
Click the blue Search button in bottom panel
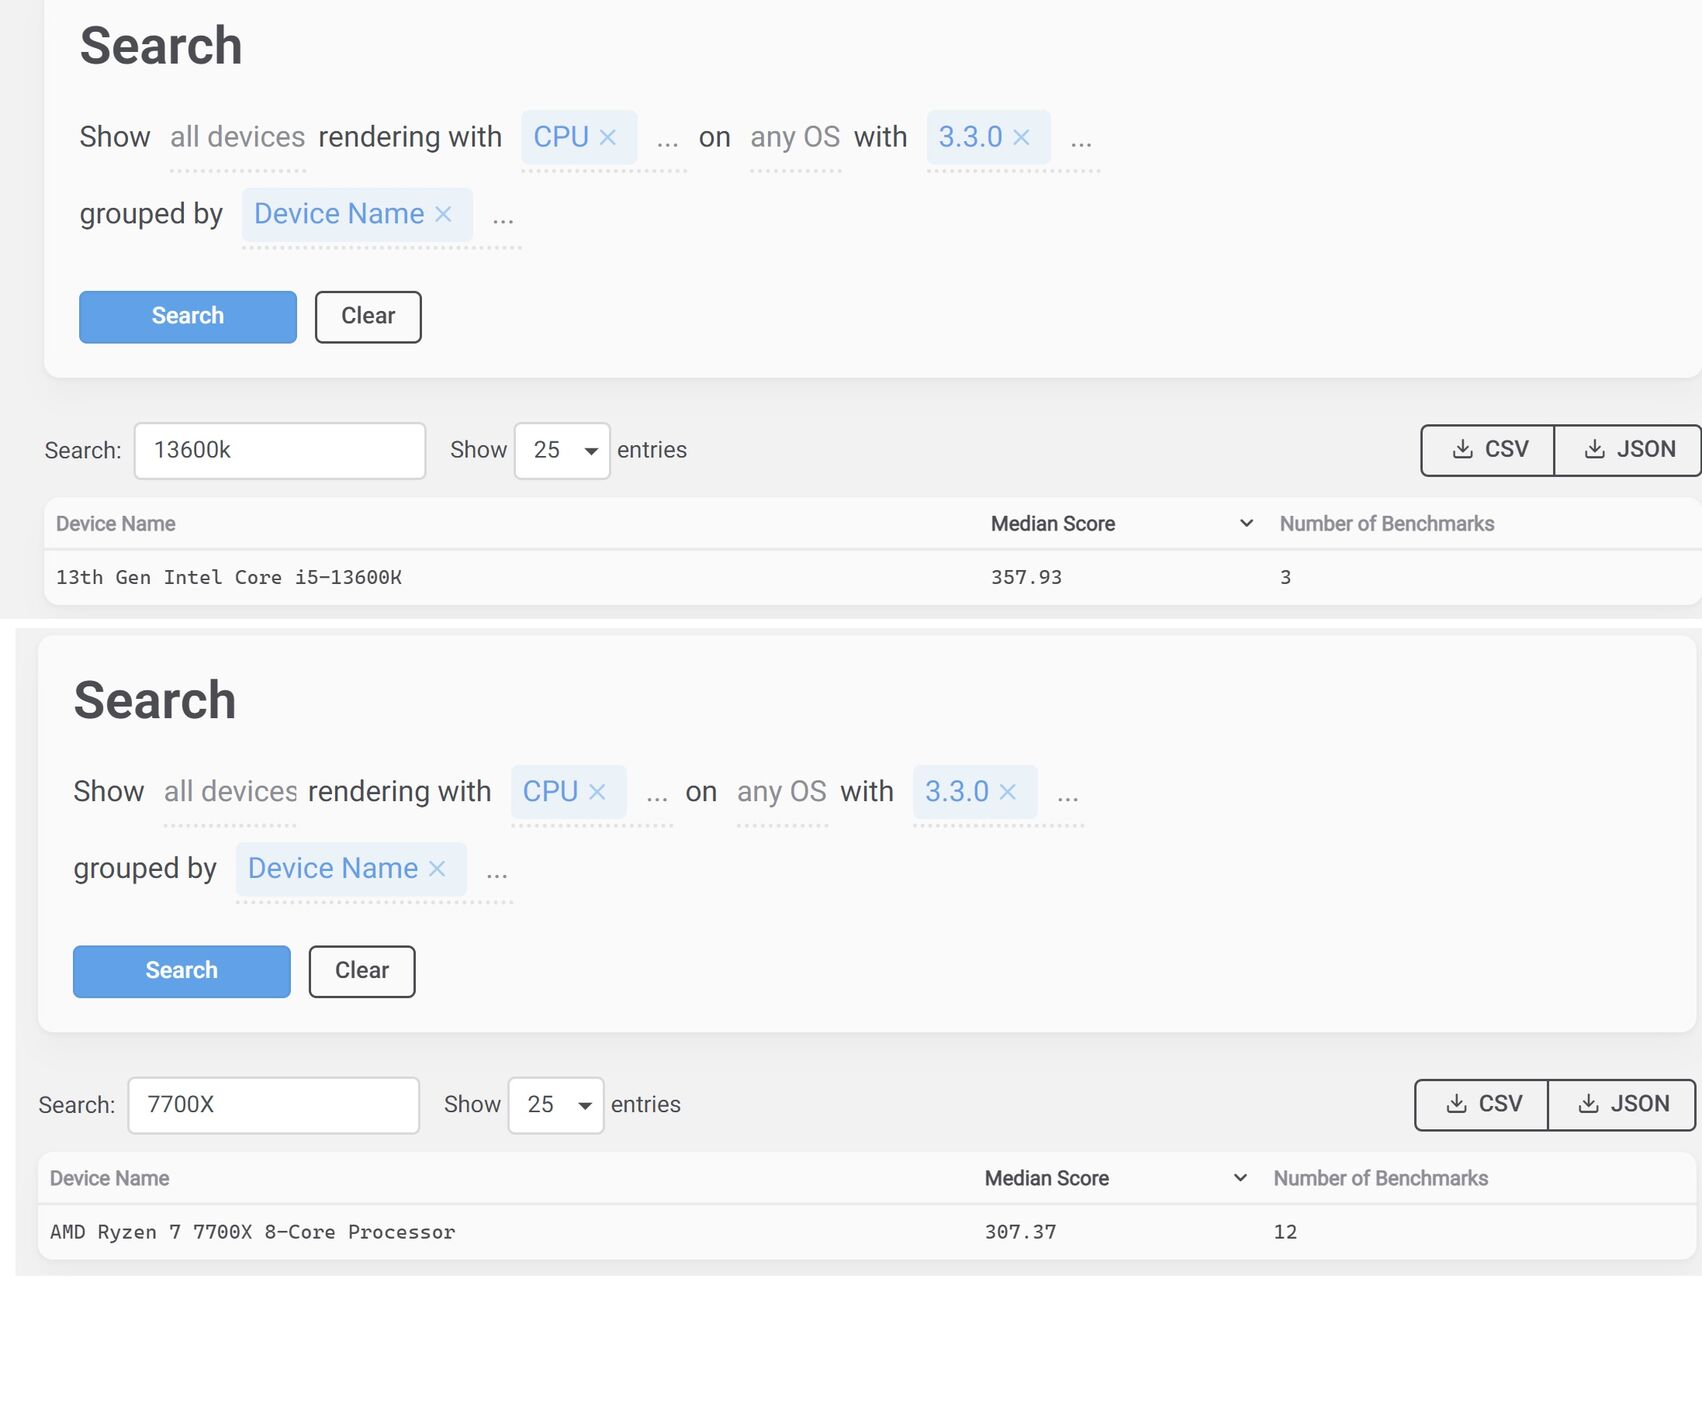[x=182, y=971]
